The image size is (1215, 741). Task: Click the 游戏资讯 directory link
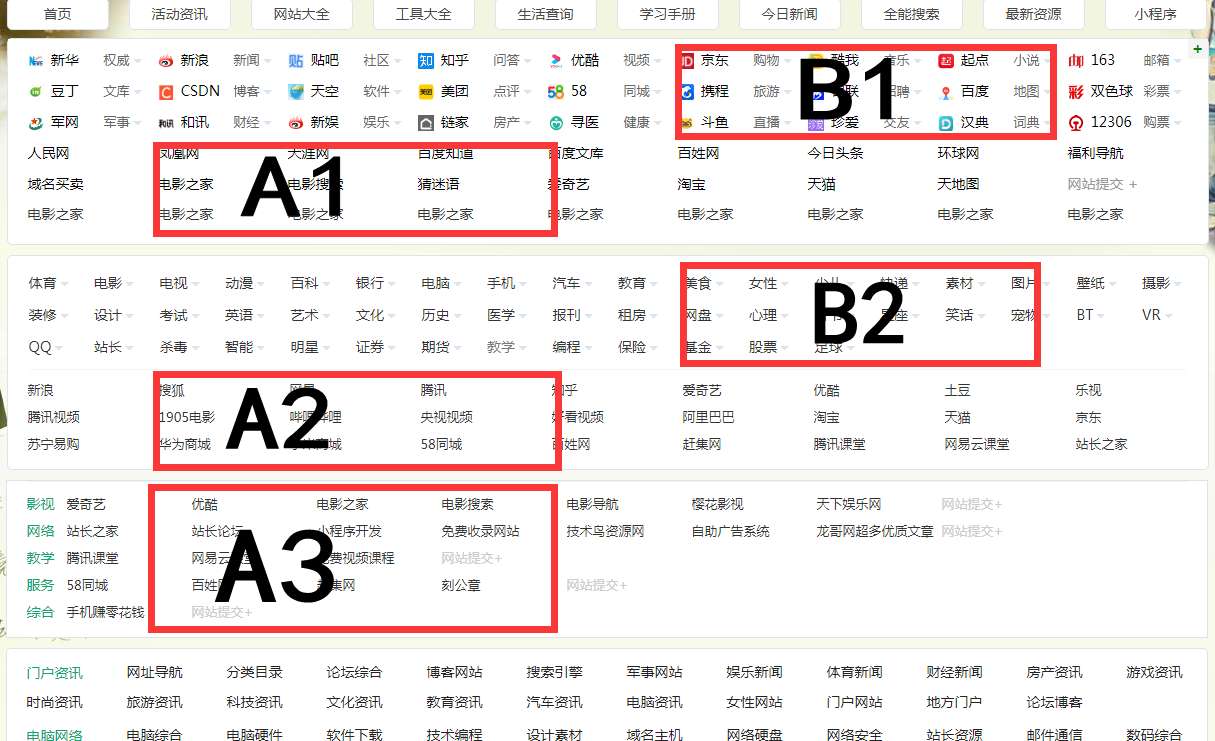click(1154, 673)
